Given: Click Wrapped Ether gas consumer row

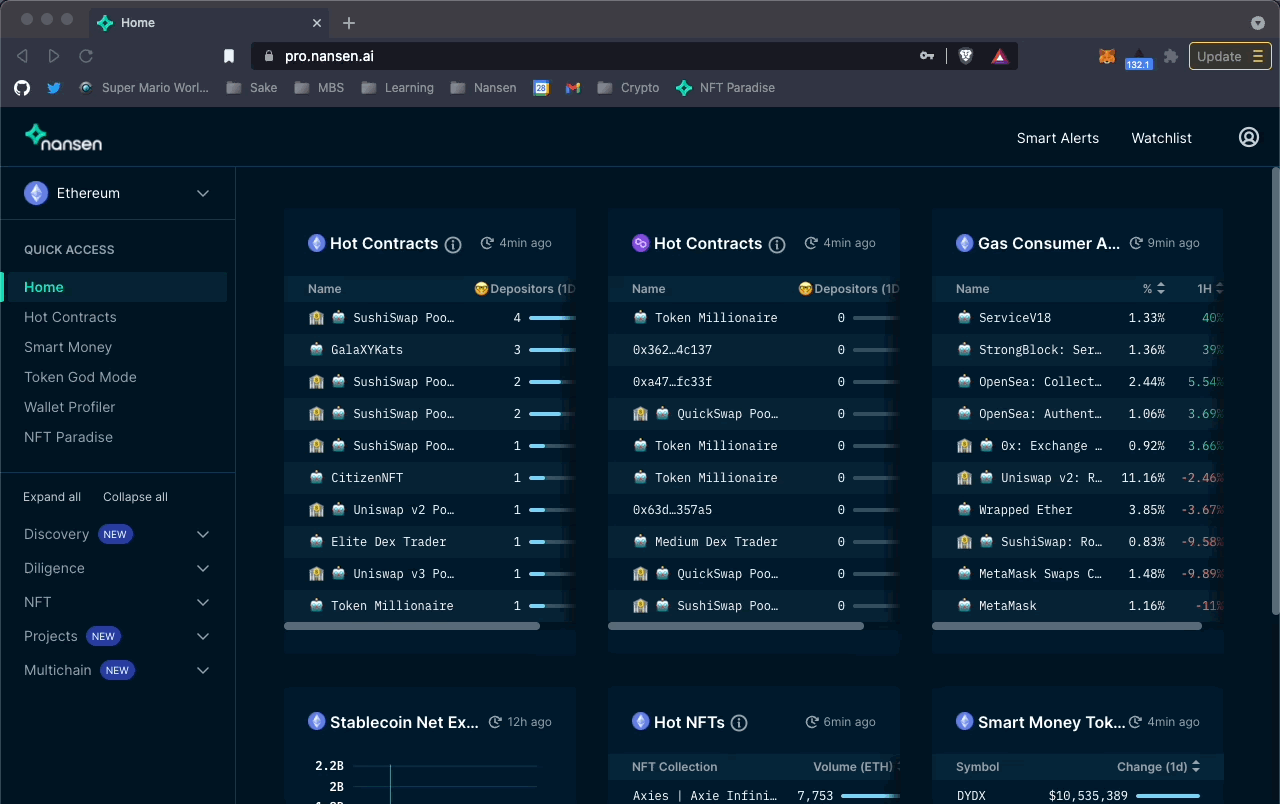Looking at the screenshot, I should [1078, 510].
